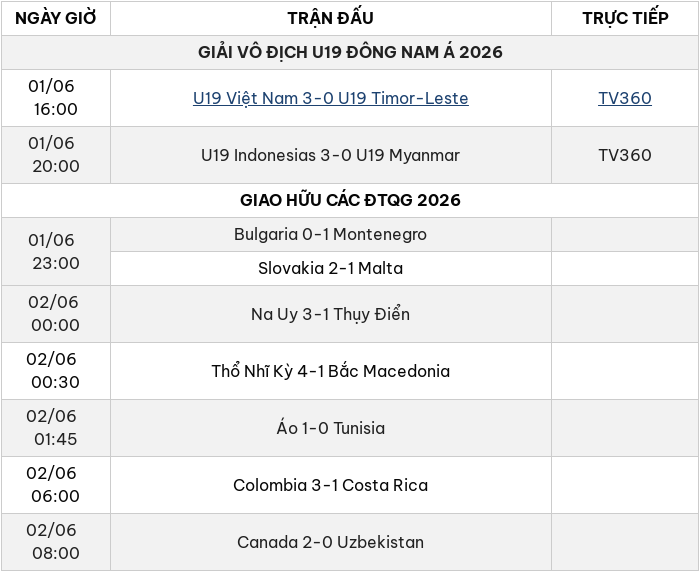This screenshot has width=700, height=572.
Task: Click the TRẬN ĐẤU column header
Action: coord(330,18)
